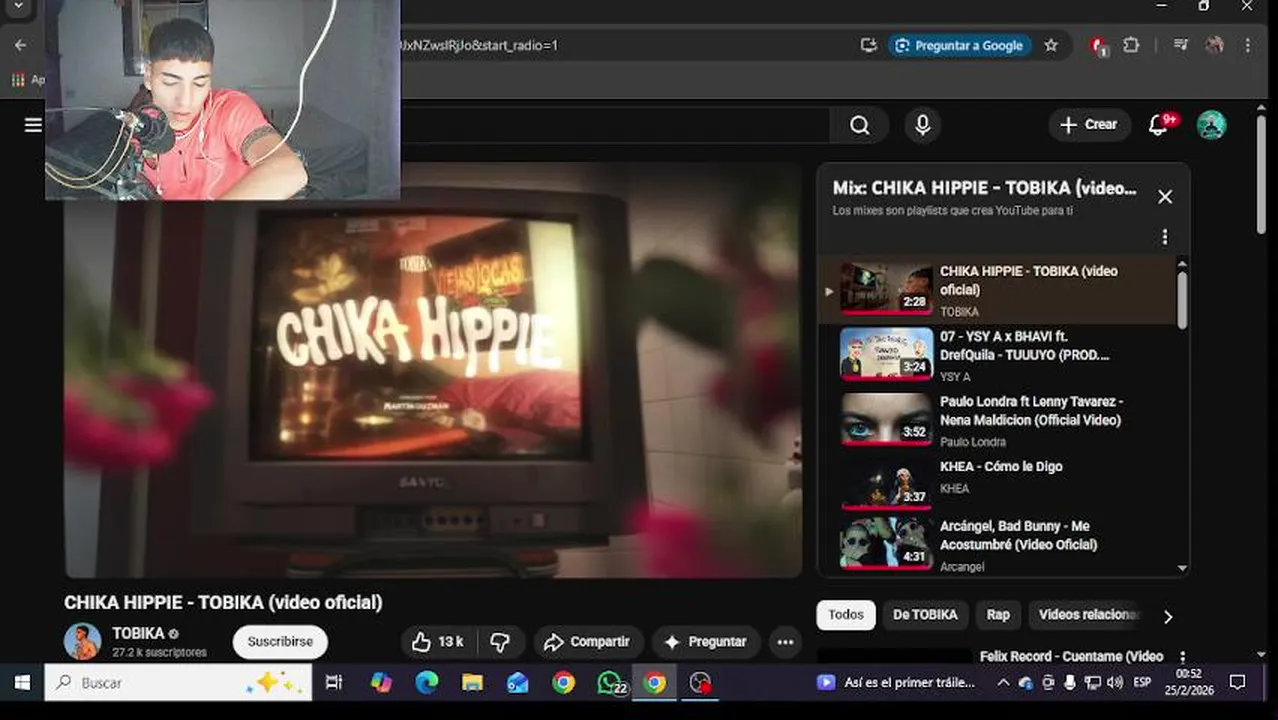Click Preguntar a Google lens button
The height and width of the screenshot is (720, 1278).
pyautogui.click(x=959, y=45)
